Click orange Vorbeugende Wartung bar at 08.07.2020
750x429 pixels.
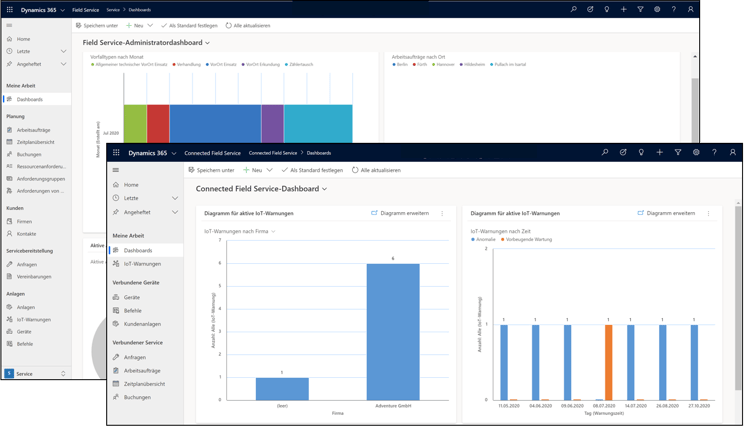[x=608, y=363]
